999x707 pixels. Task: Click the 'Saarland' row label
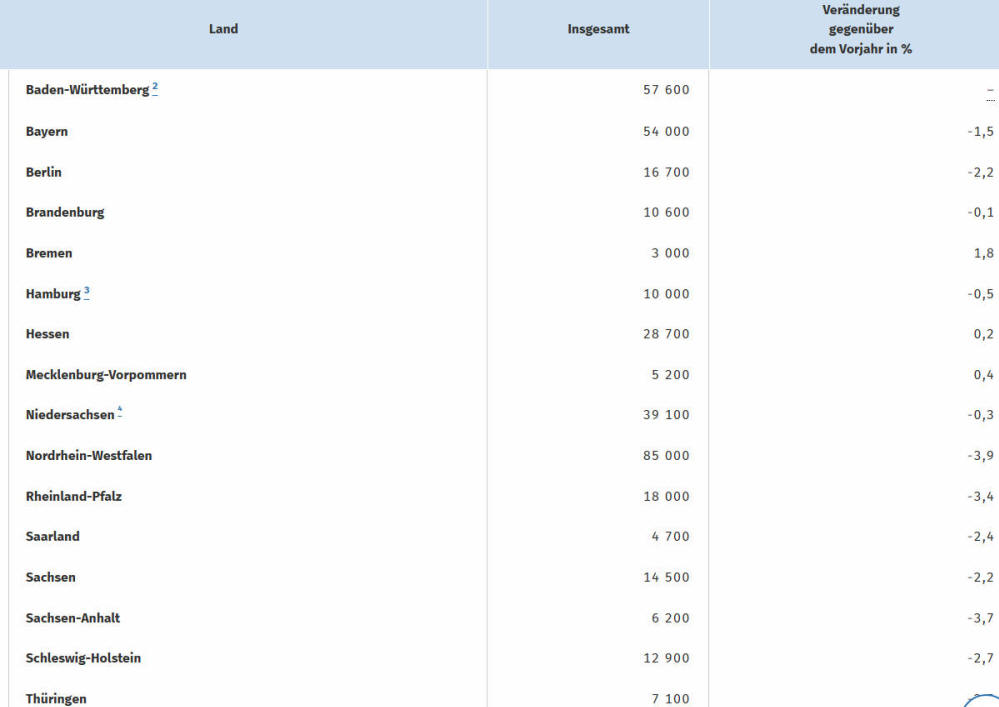[52, 536]
